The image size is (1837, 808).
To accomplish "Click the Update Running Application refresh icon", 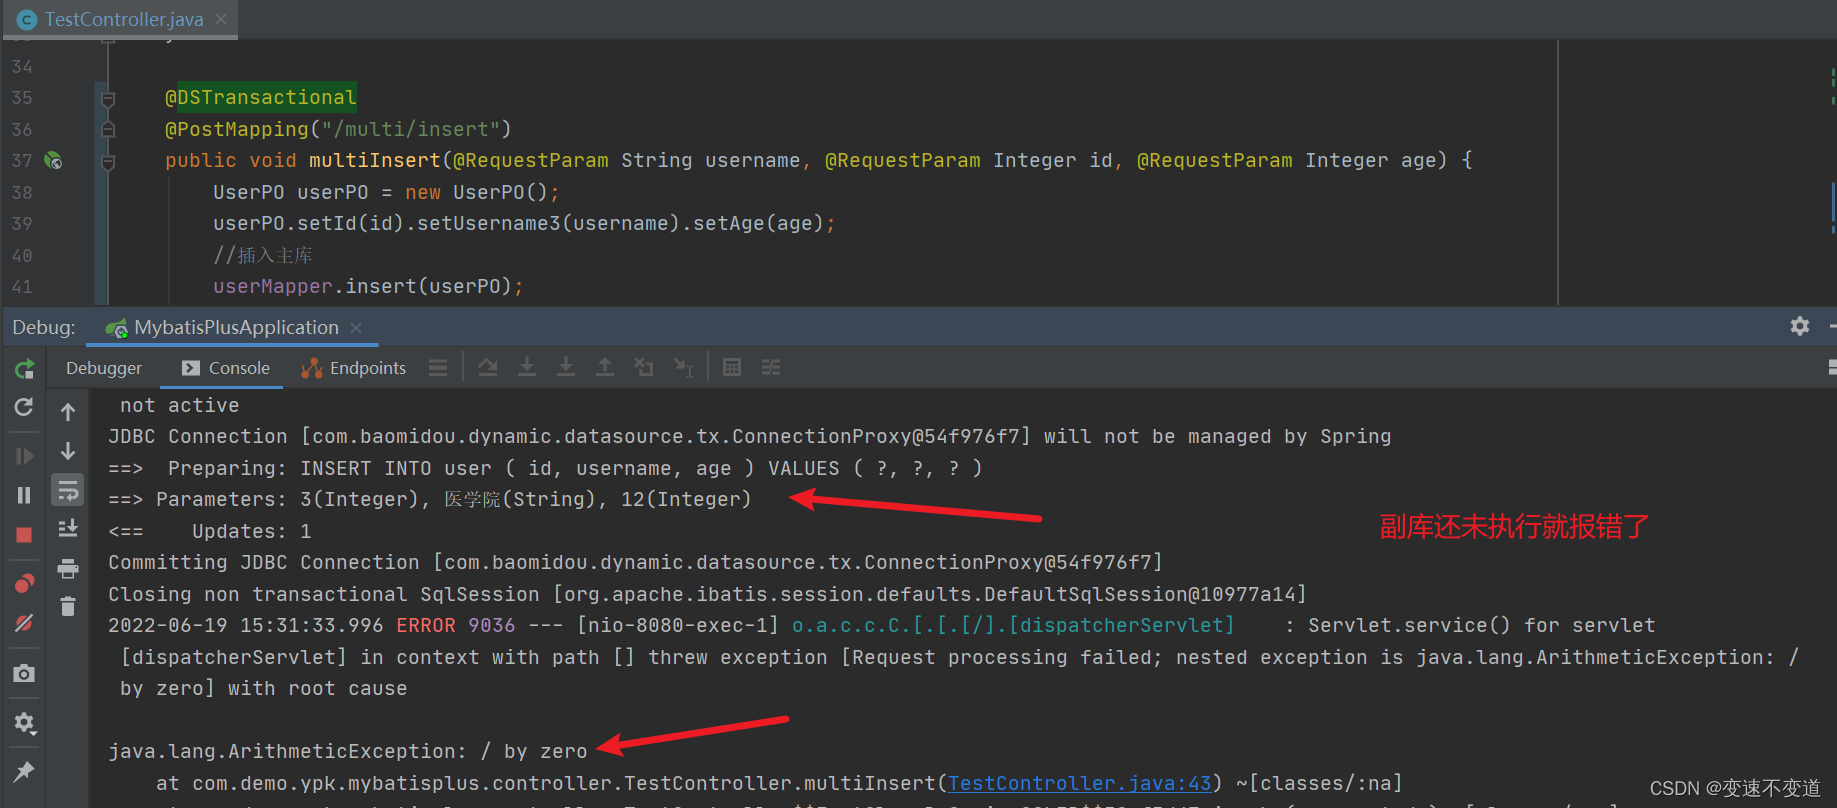I will pyautogui.click(x=24, y=407).
